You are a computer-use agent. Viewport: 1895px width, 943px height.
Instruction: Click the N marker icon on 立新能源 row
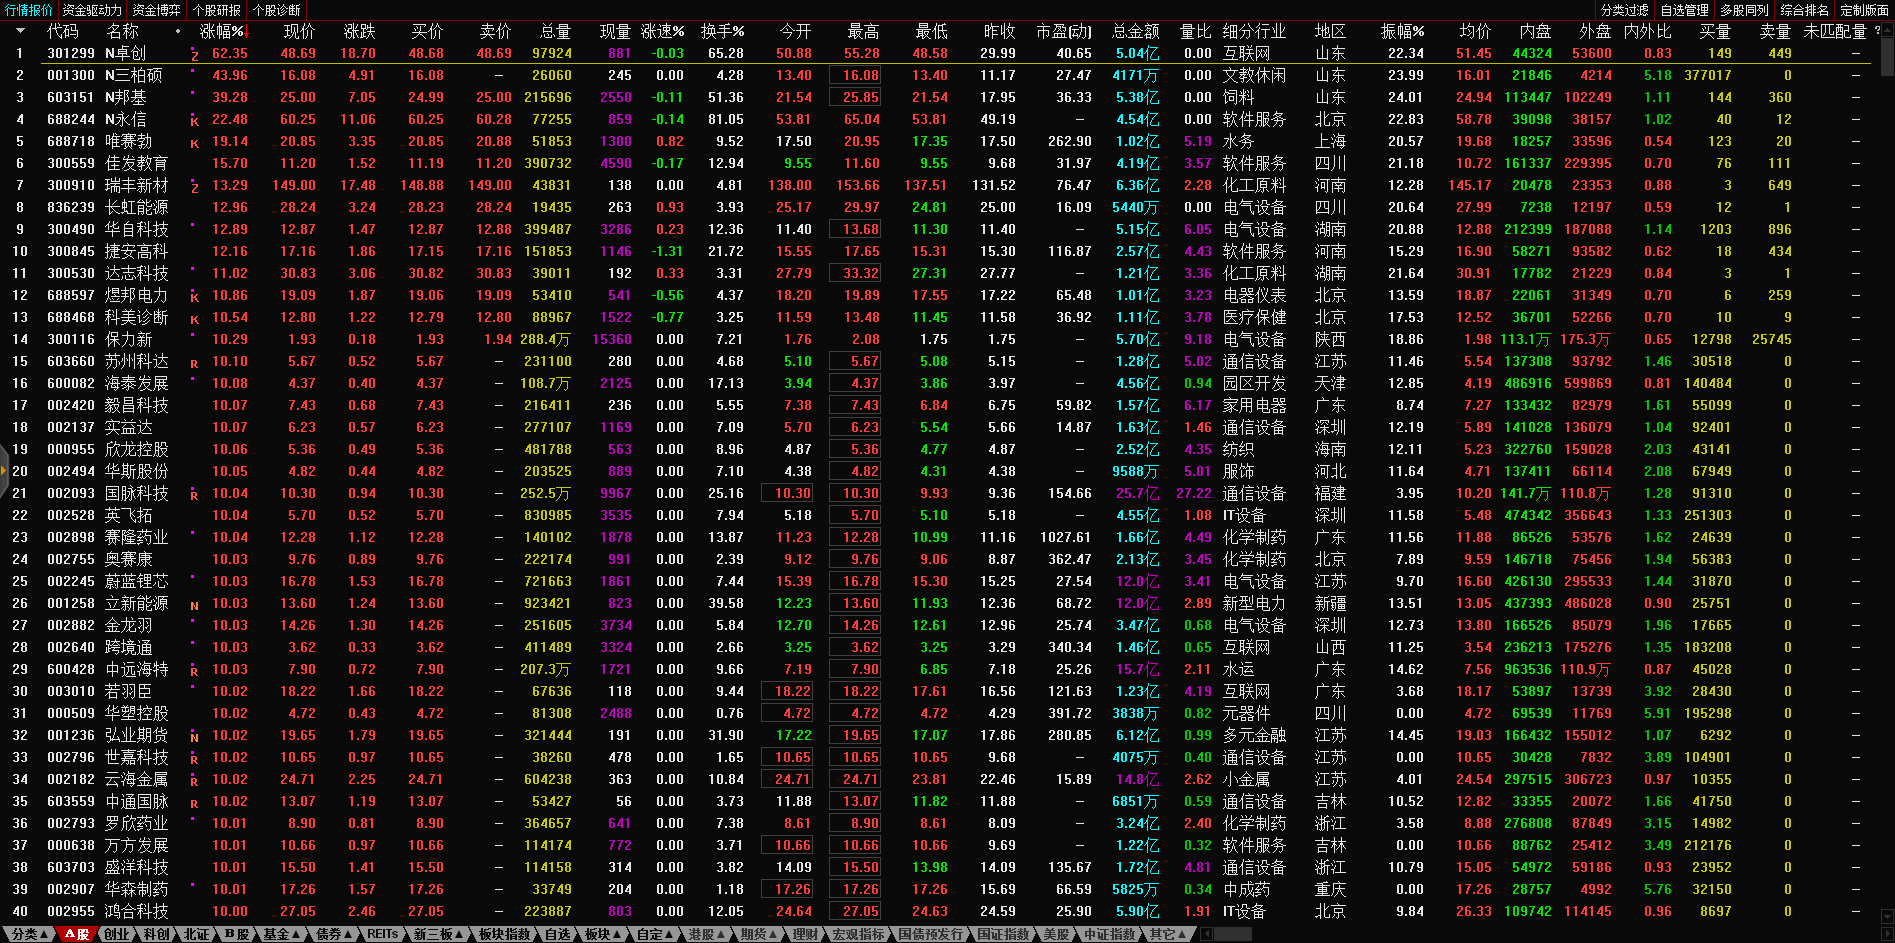[194, 605]
